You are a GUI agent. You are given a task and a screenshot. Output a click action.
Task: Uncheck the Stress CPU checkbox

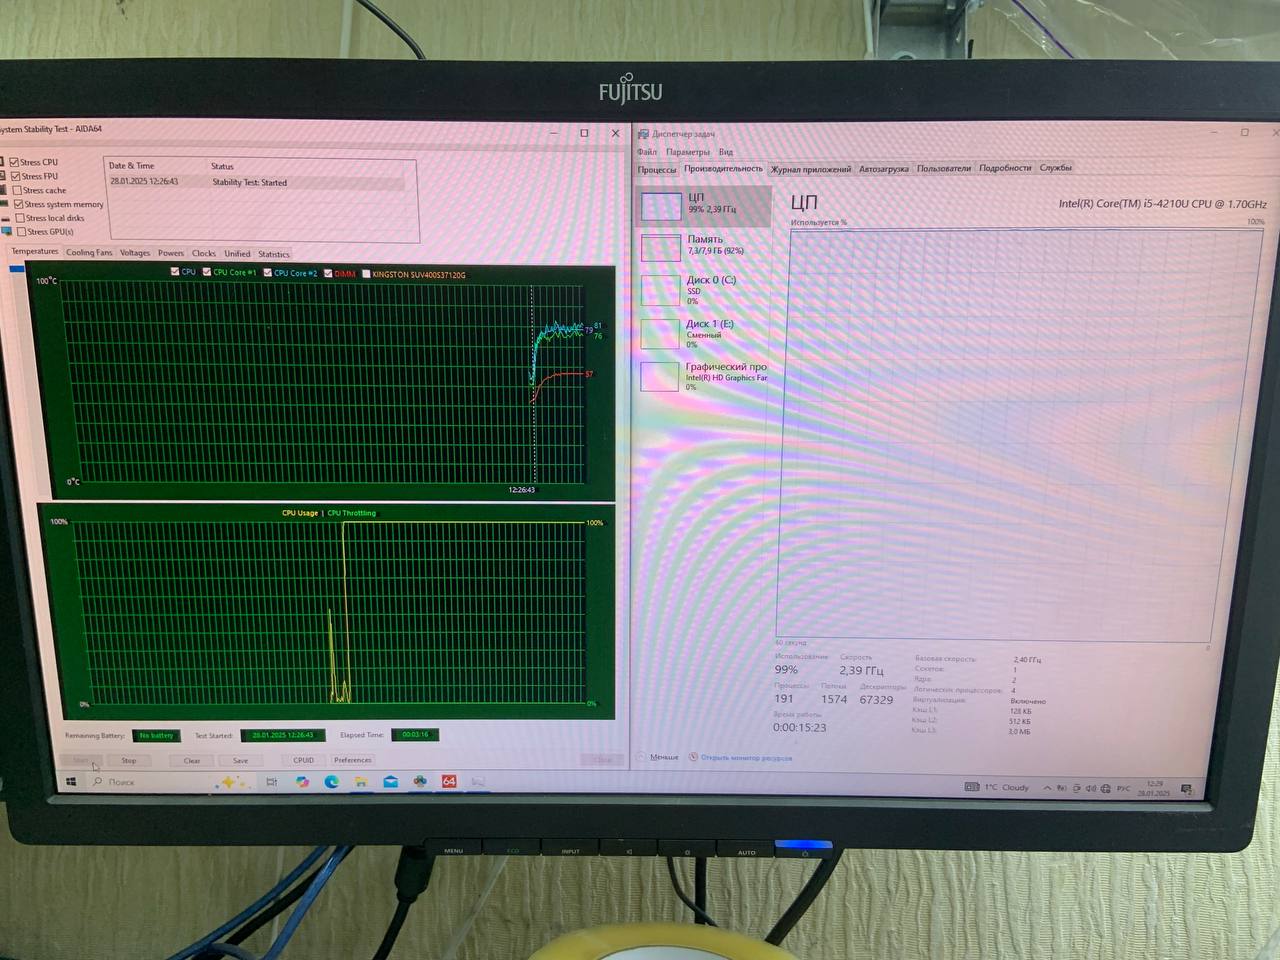pos(15,162)
